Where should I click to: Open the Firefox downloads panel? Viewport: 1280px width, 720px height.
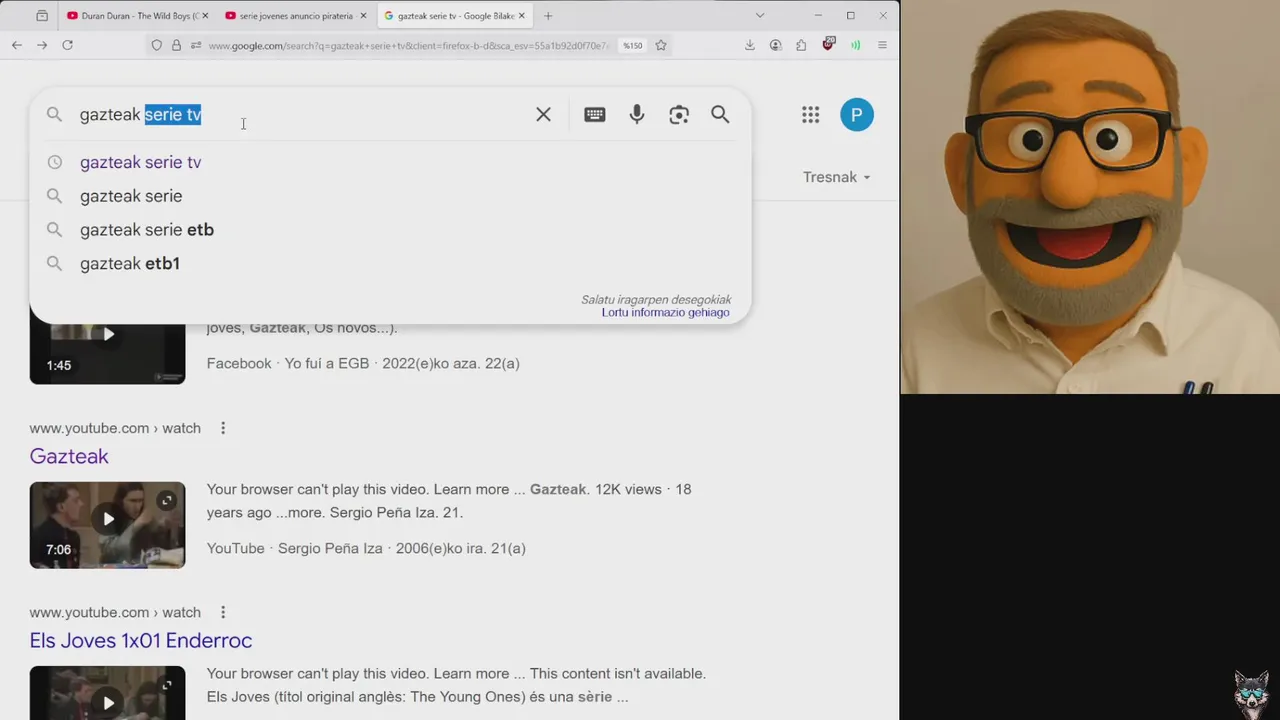point(750,45)
